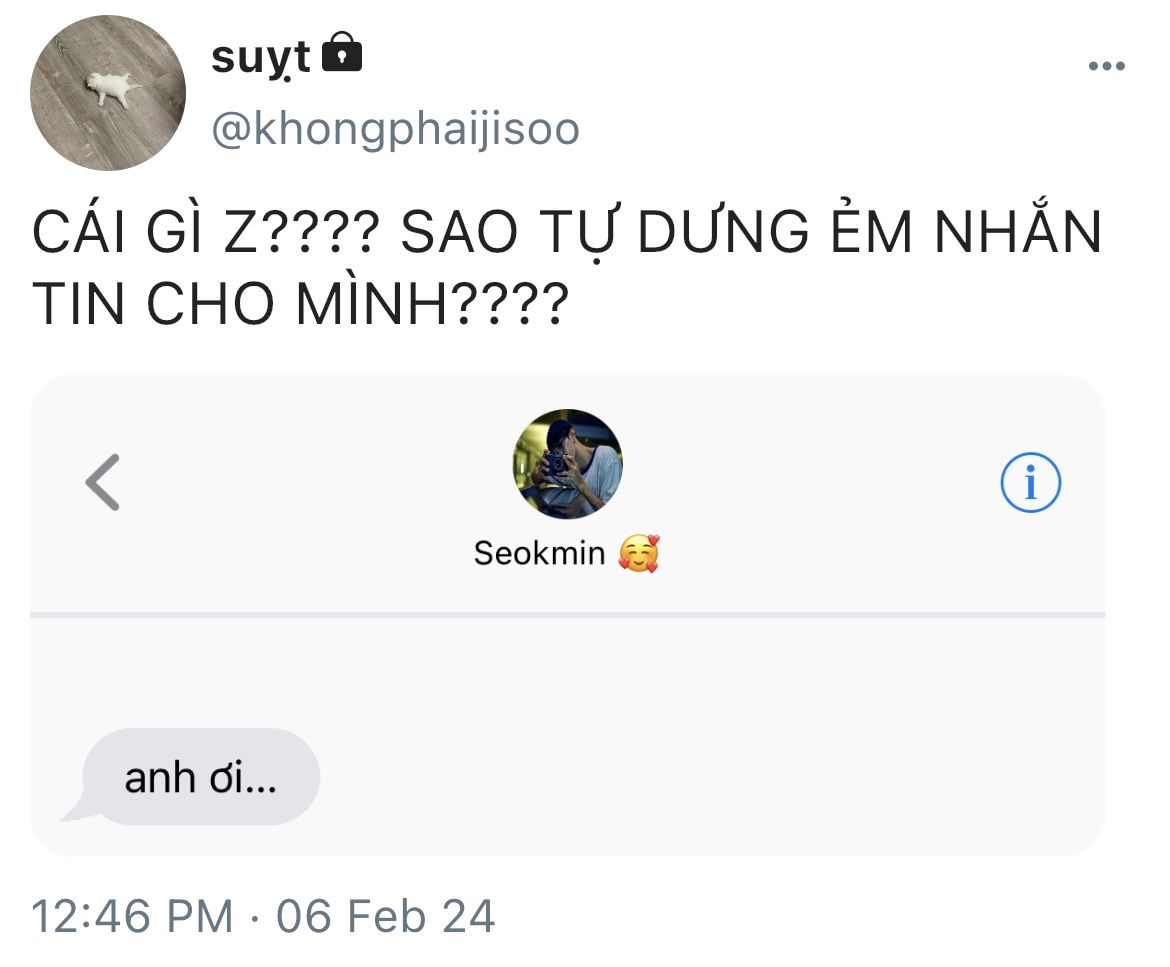1170x967 pixels.
Task: Tap the "anh ơi..." message bubble
Action: tap(200, 778)
